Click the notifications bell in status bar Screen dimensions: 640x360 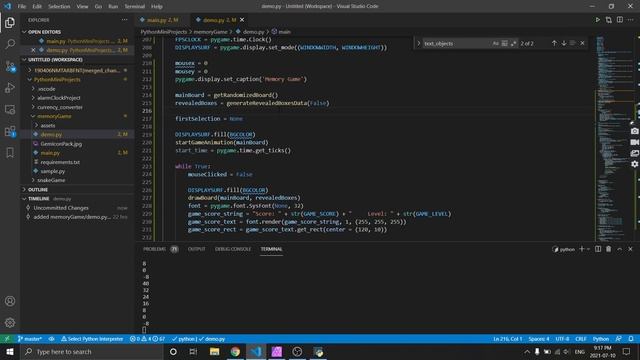[x=631, y=339]
